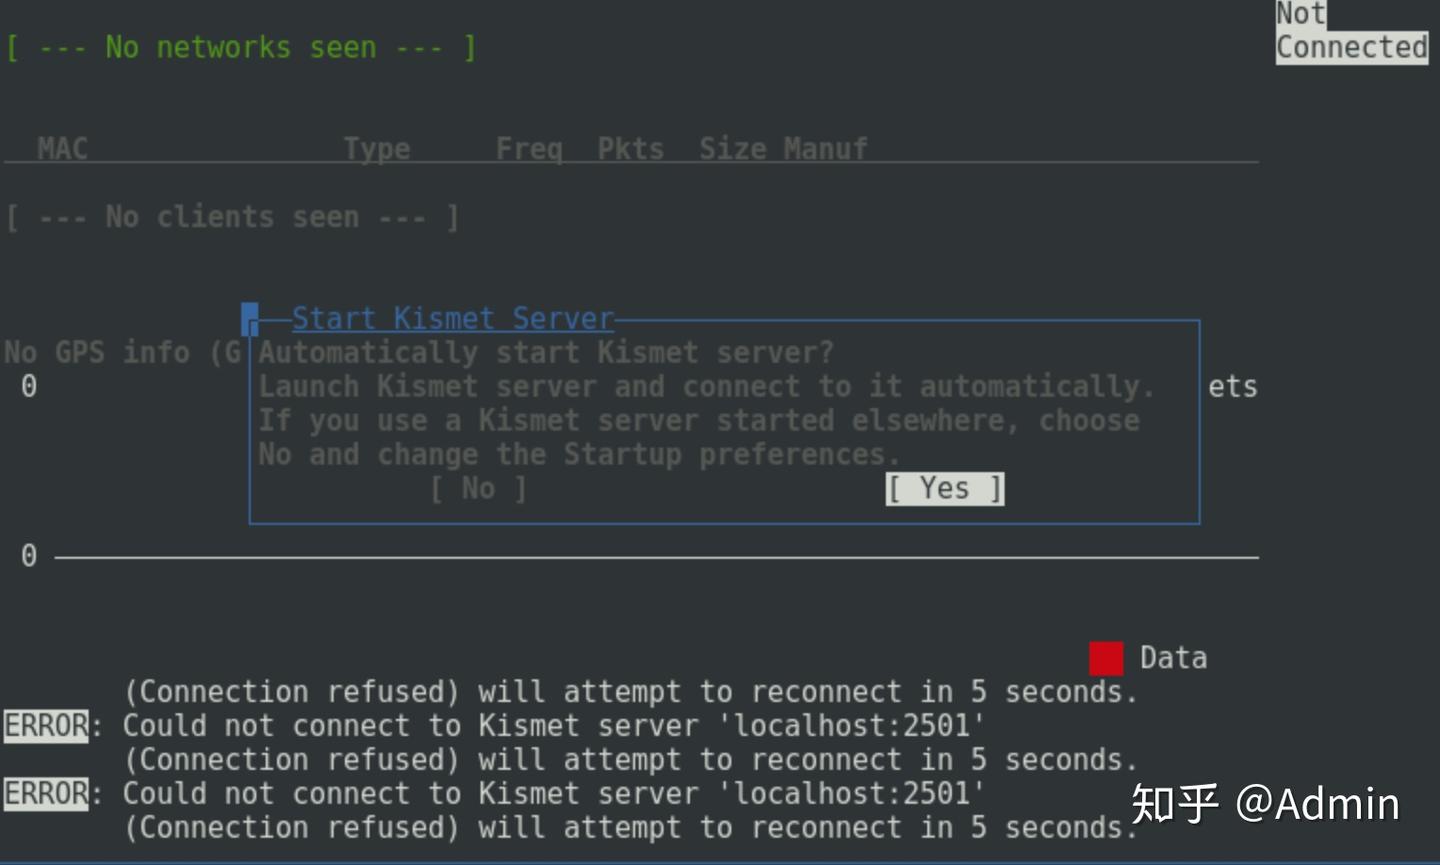Click the Zhihu watermark logo
This screenshot has height=865, width=1440.
1175,804
